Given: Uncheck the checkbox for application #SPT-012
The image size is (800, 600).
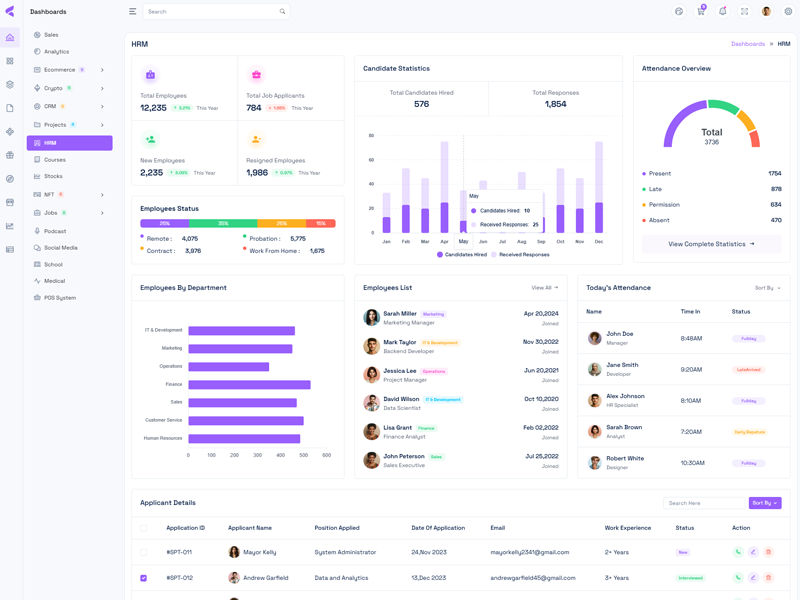Looking at the screenshot, I should [143, 578].
